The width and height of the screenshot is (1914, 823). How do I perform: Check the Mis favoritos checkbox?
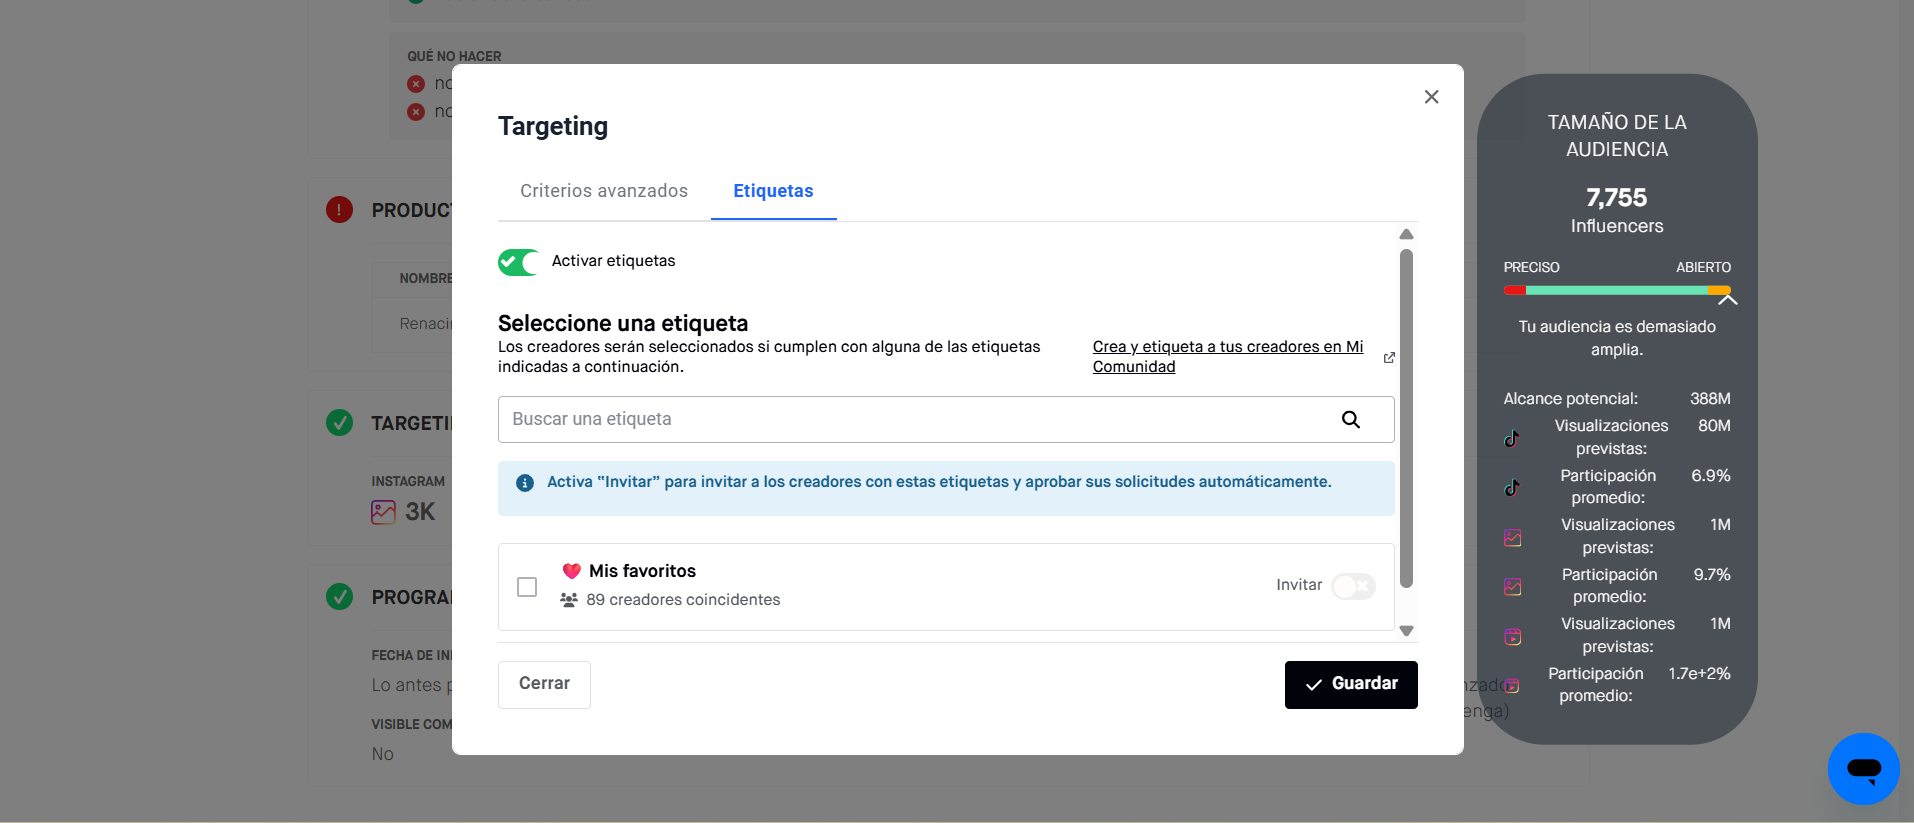click(527, 587)
